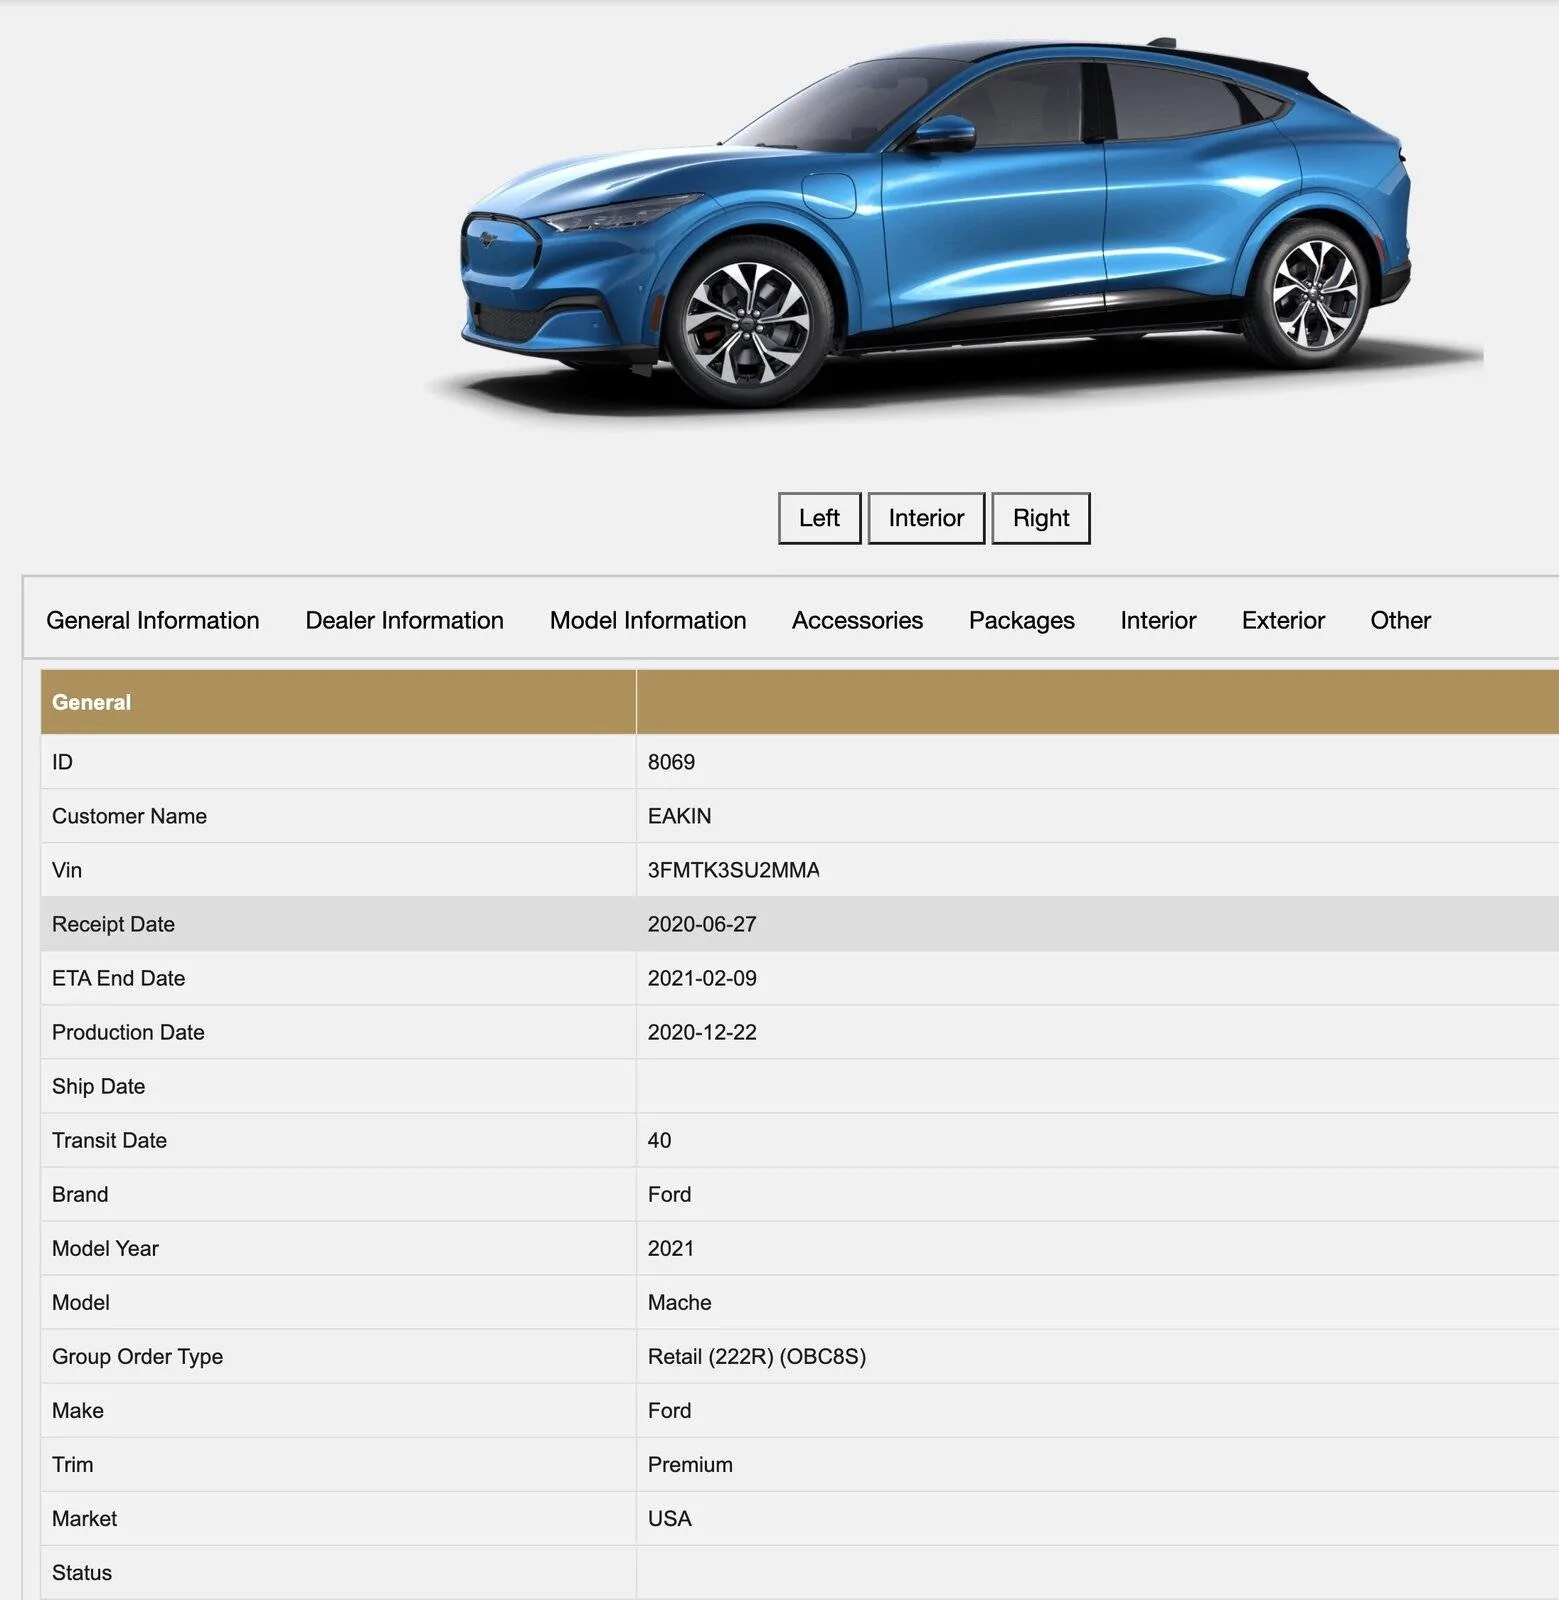
Task: Click Transit Date value 40
Action: click(659, 1140)
